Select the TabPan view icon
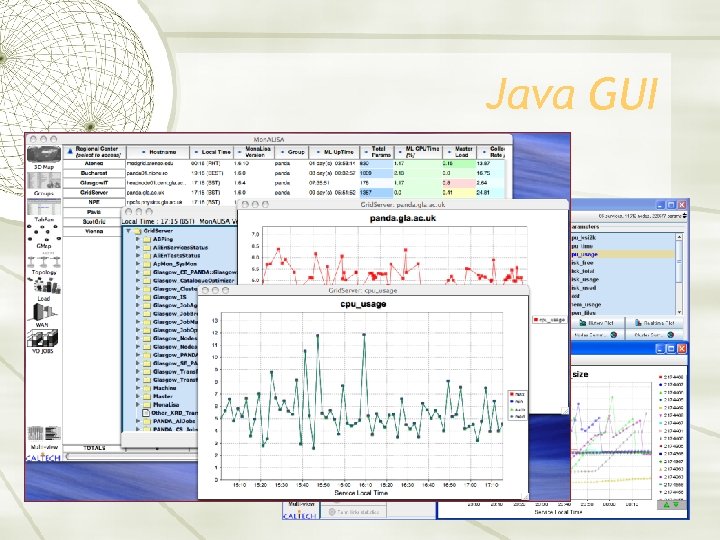720x540 pixels. click(44, 208)
